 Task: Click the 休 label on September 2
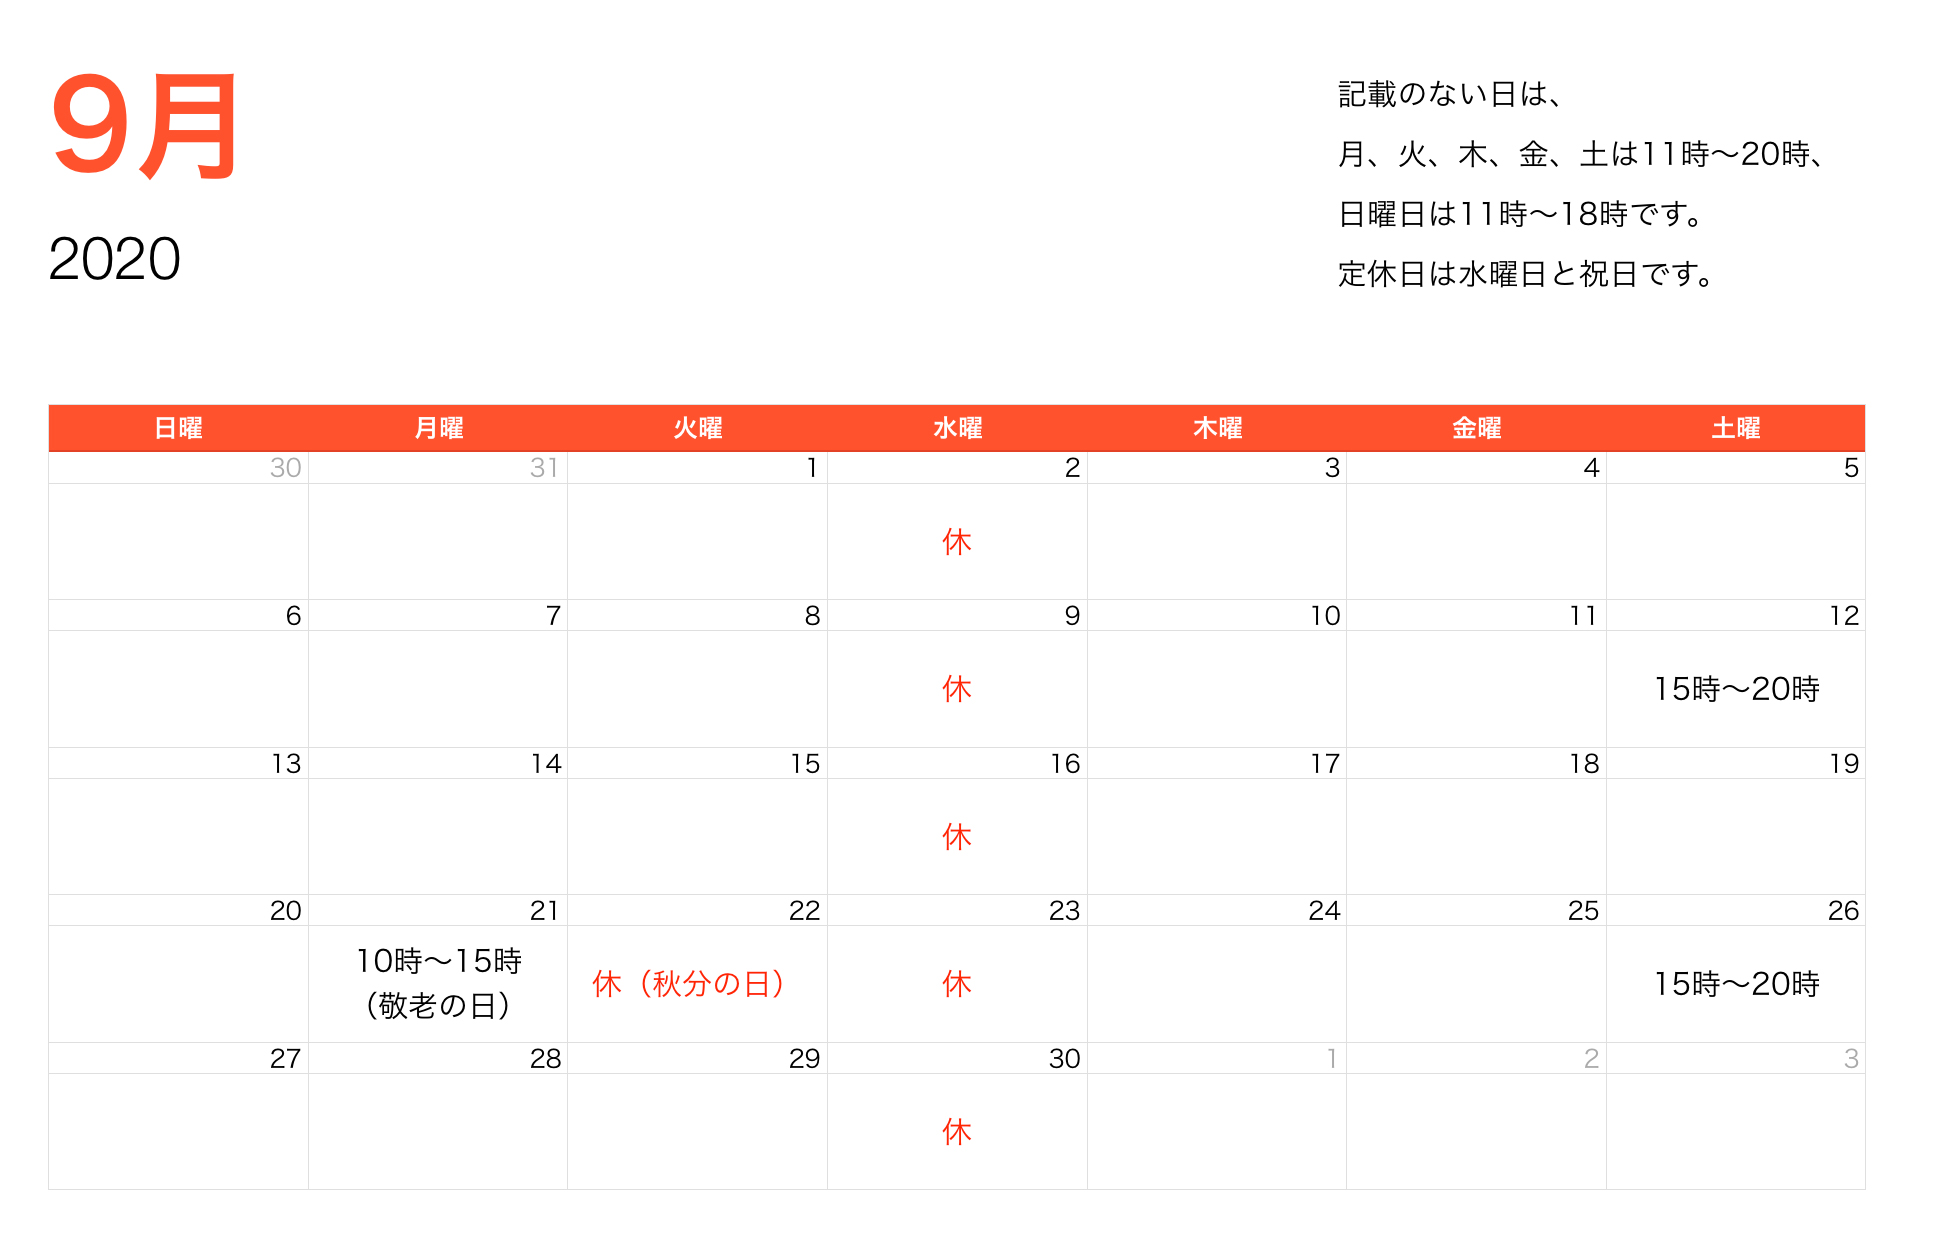pyautogui.click(x=956, y=541)
